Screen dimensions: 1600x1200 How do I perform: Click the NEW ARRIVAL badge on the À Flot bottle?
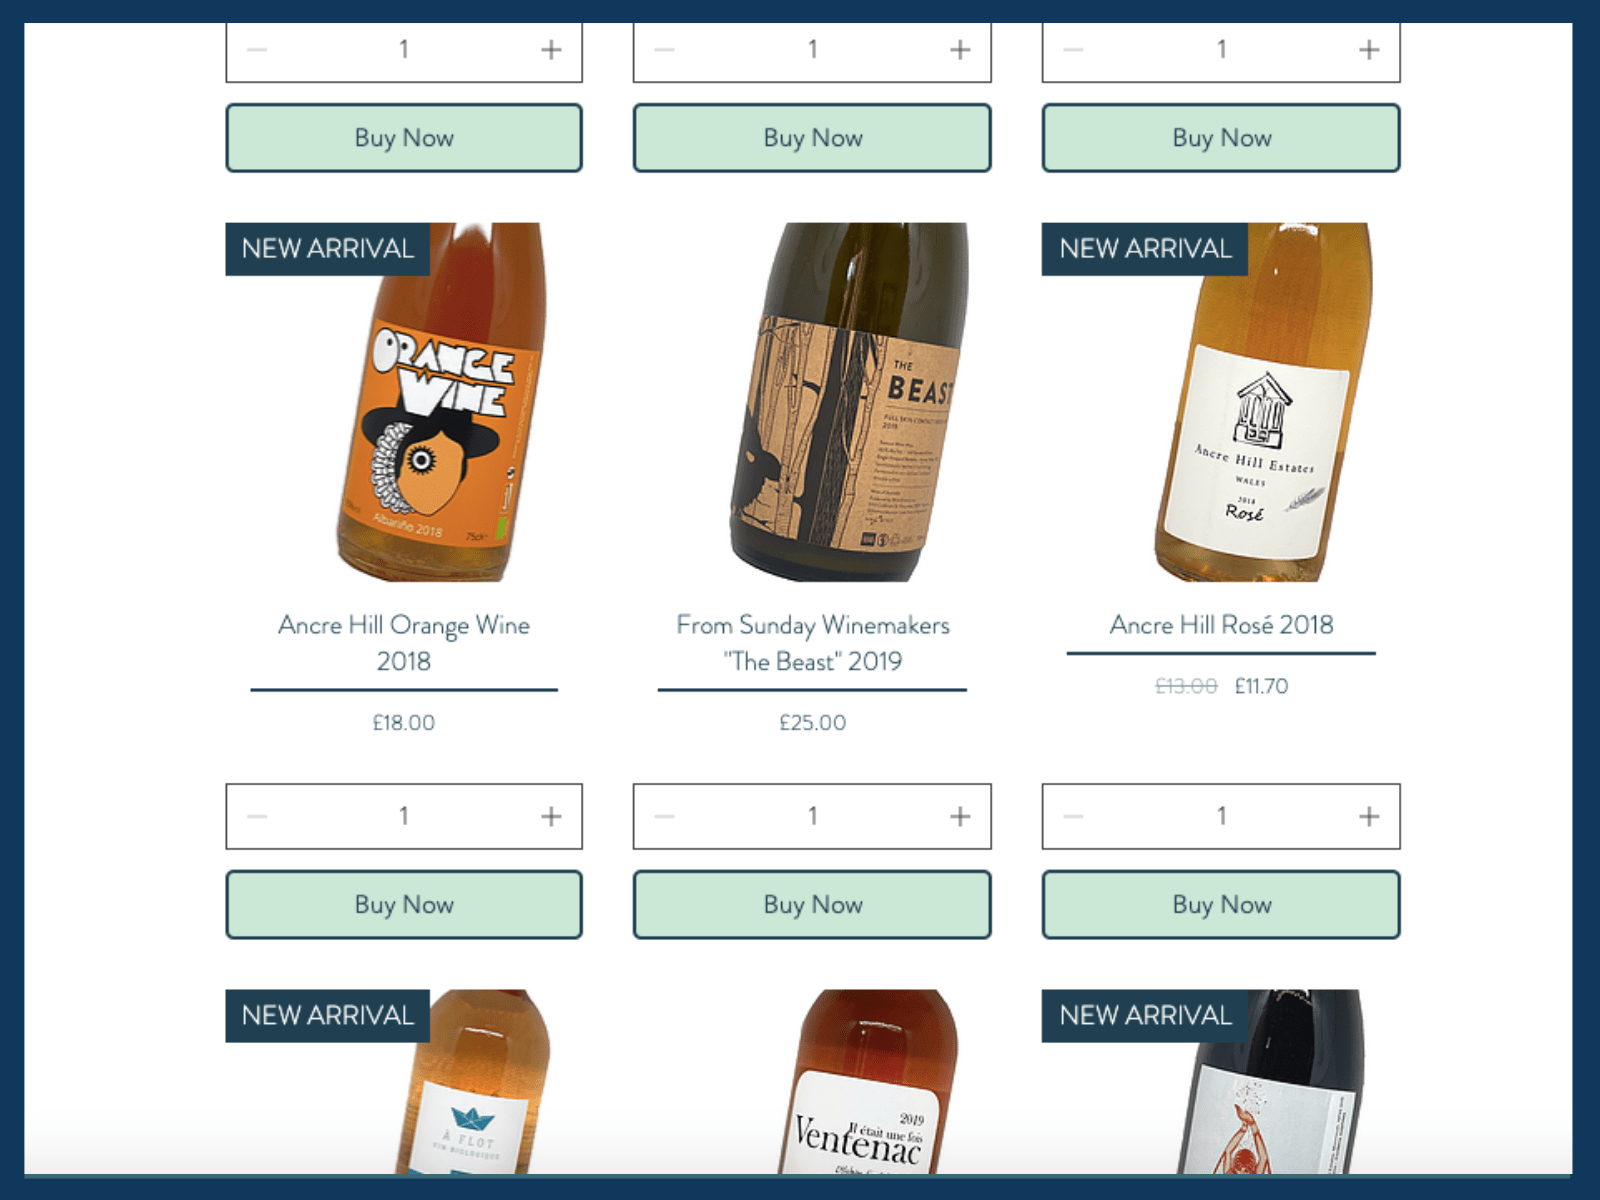pyautogui.click(x=328, y=1016)
